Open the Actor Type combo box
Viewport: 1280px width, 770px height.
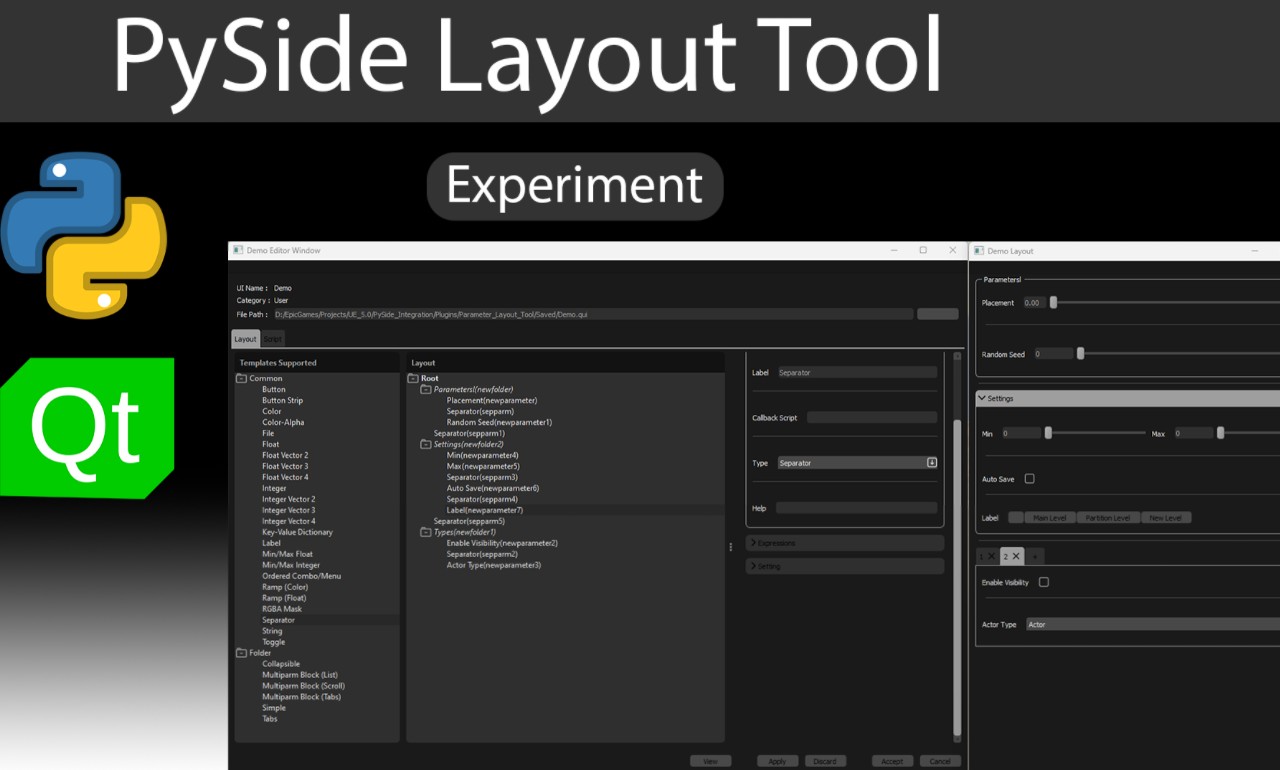(1150, 624)
